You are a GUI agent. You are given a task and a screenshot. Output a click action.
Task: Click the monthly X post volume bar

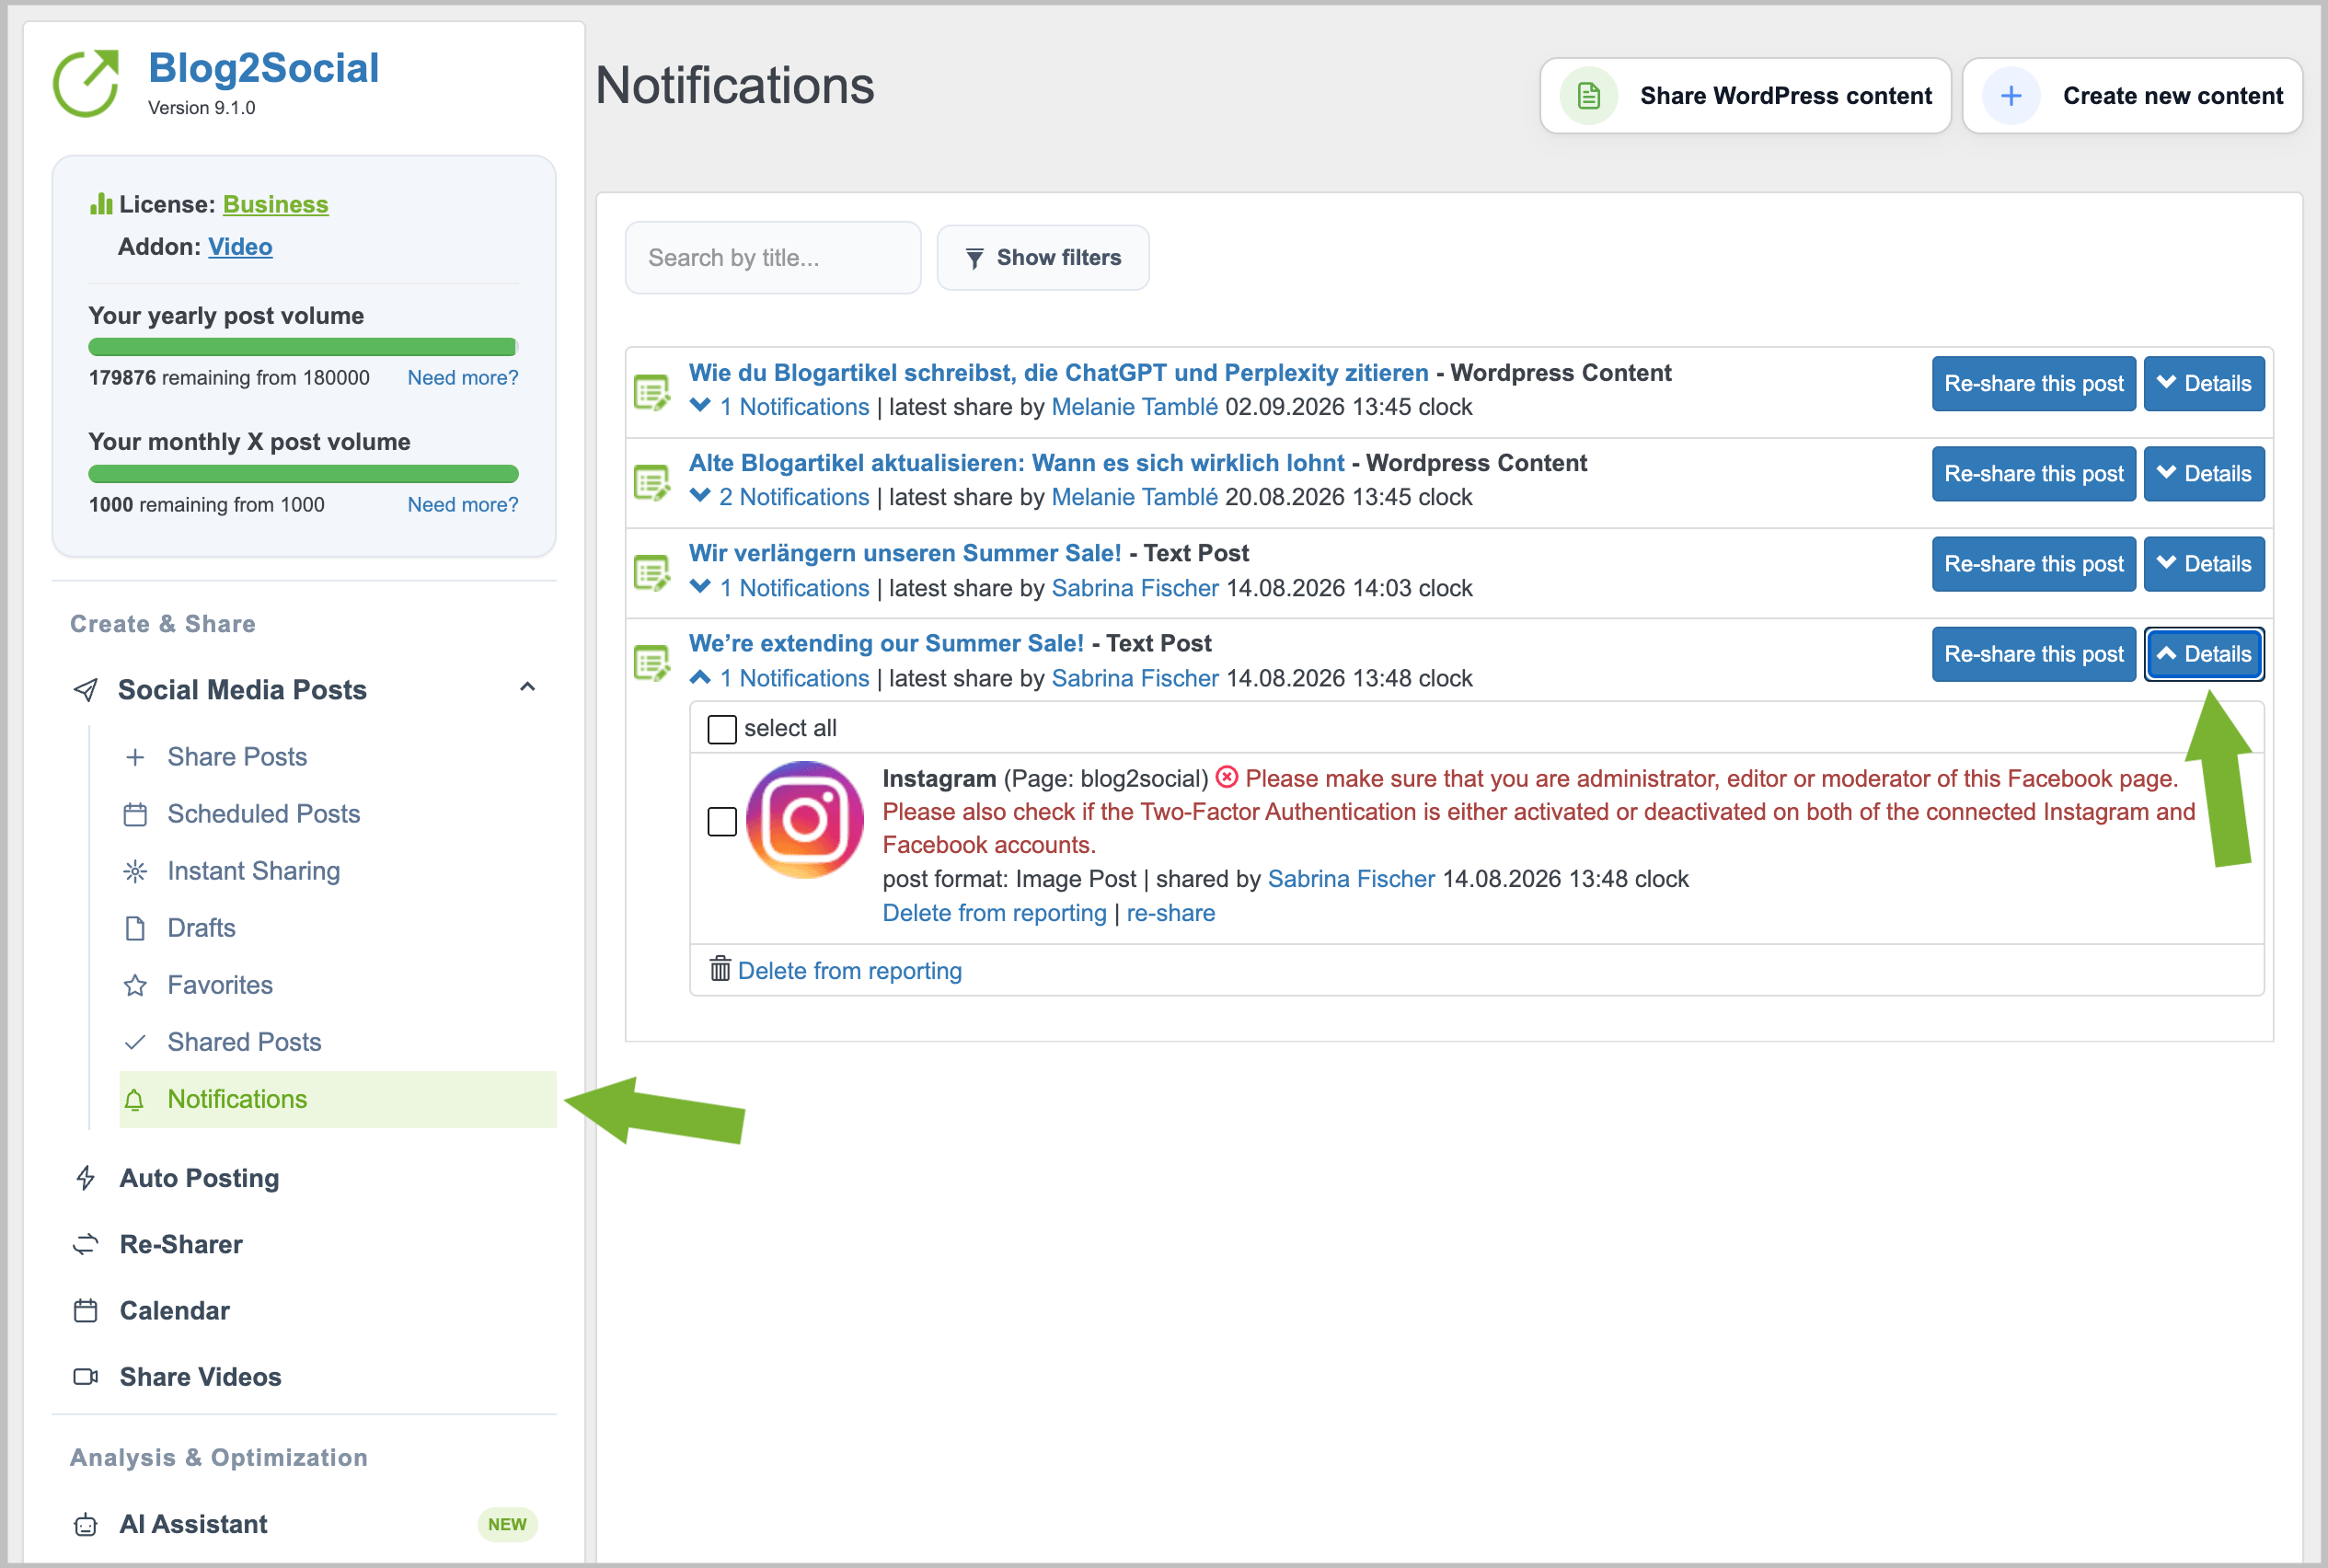tap(302, 474)
